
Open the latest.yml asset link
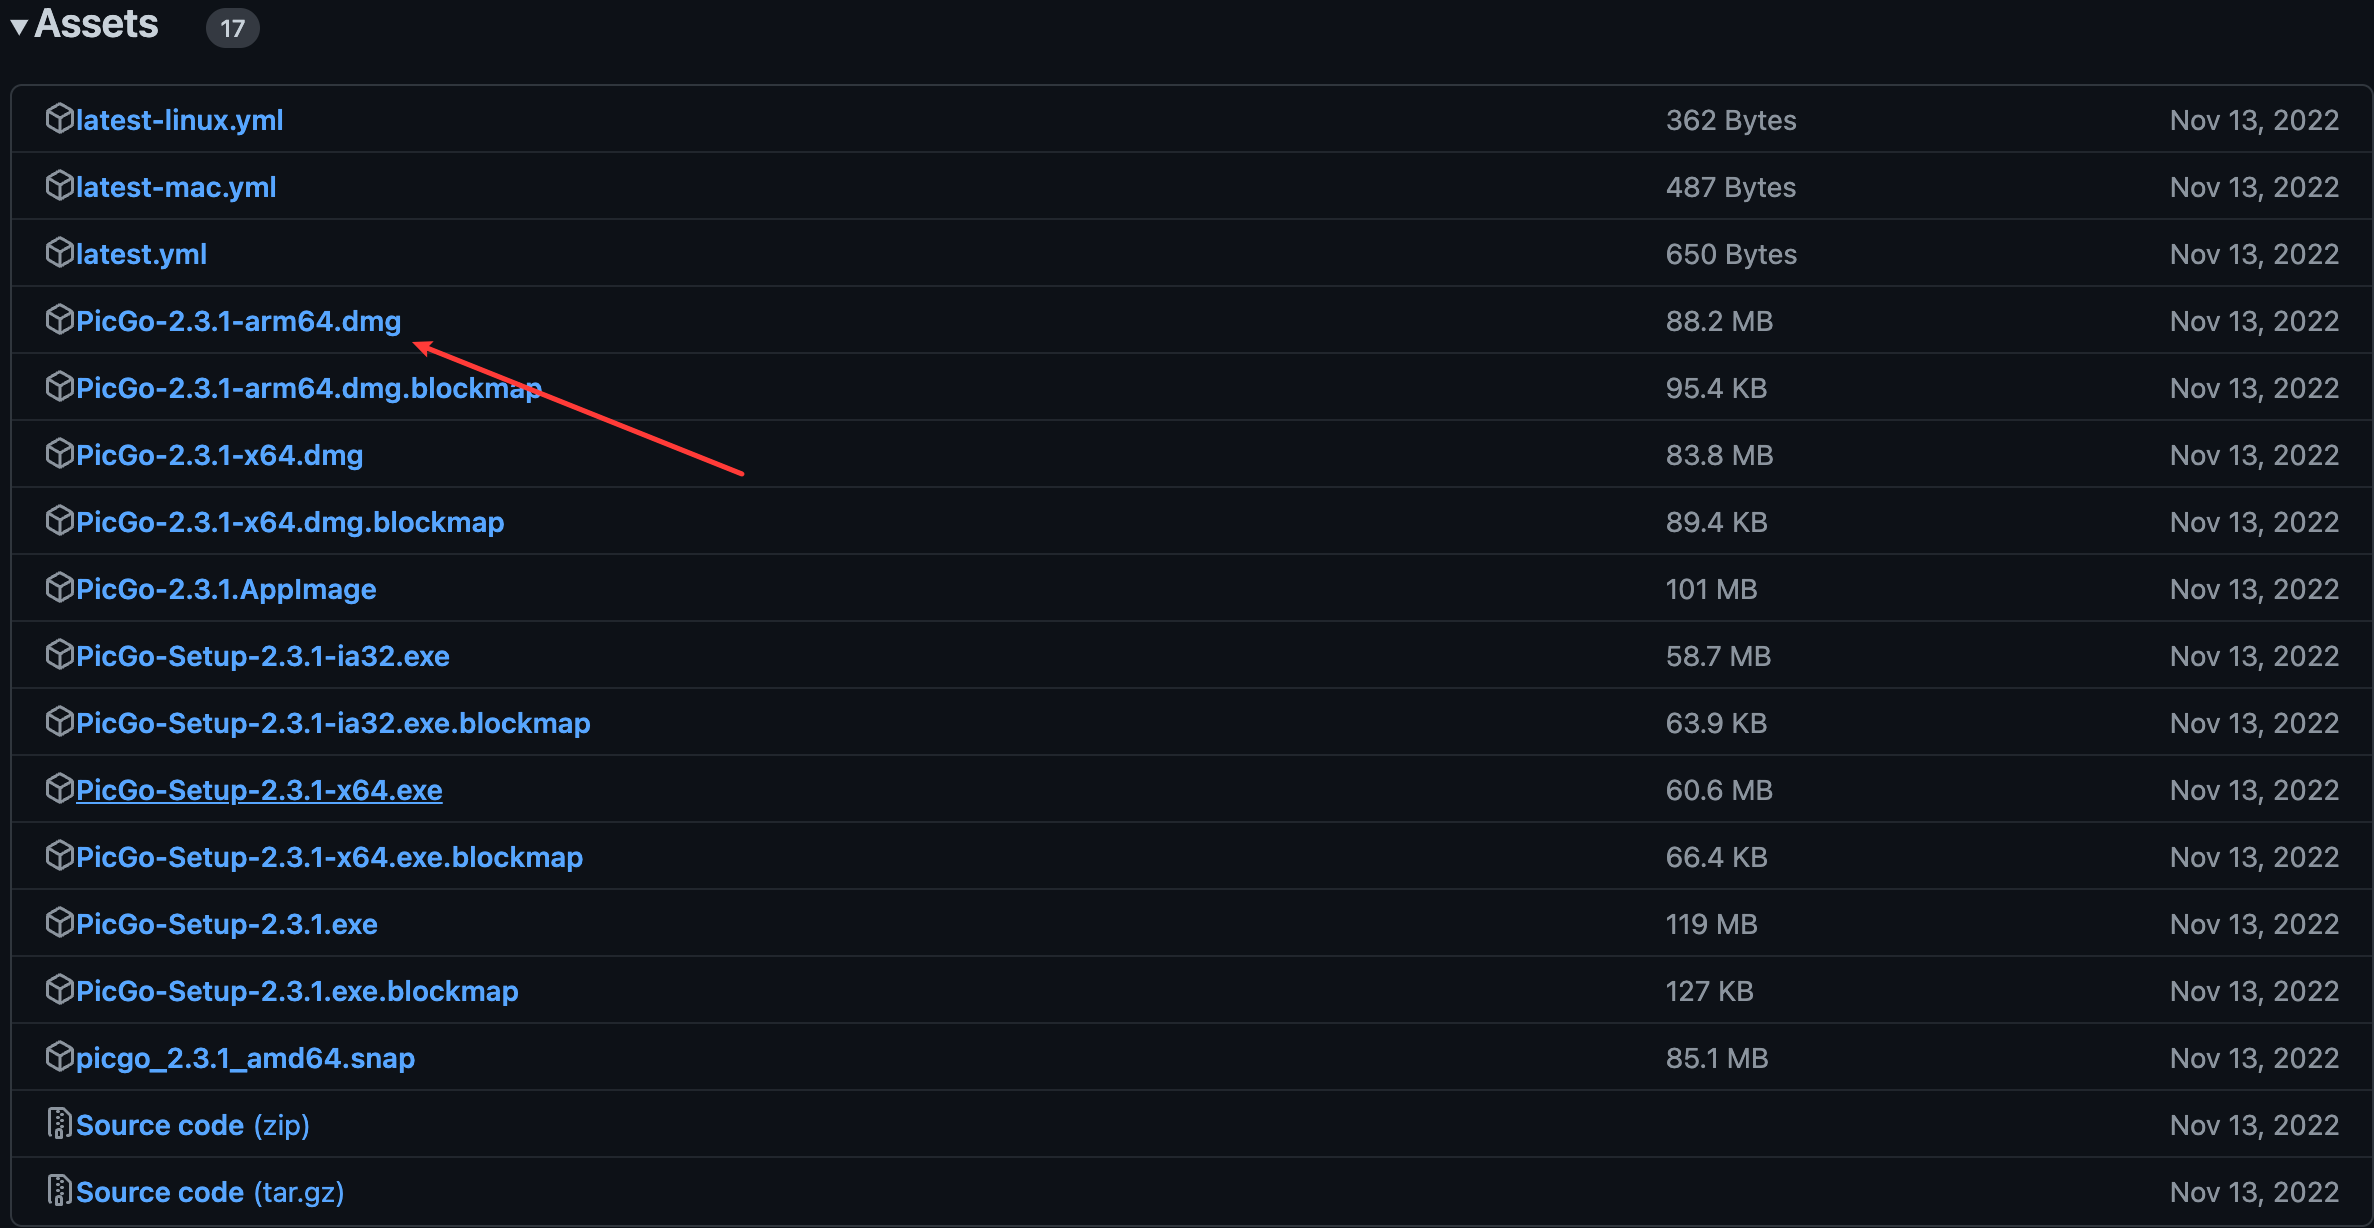point(141,254)
